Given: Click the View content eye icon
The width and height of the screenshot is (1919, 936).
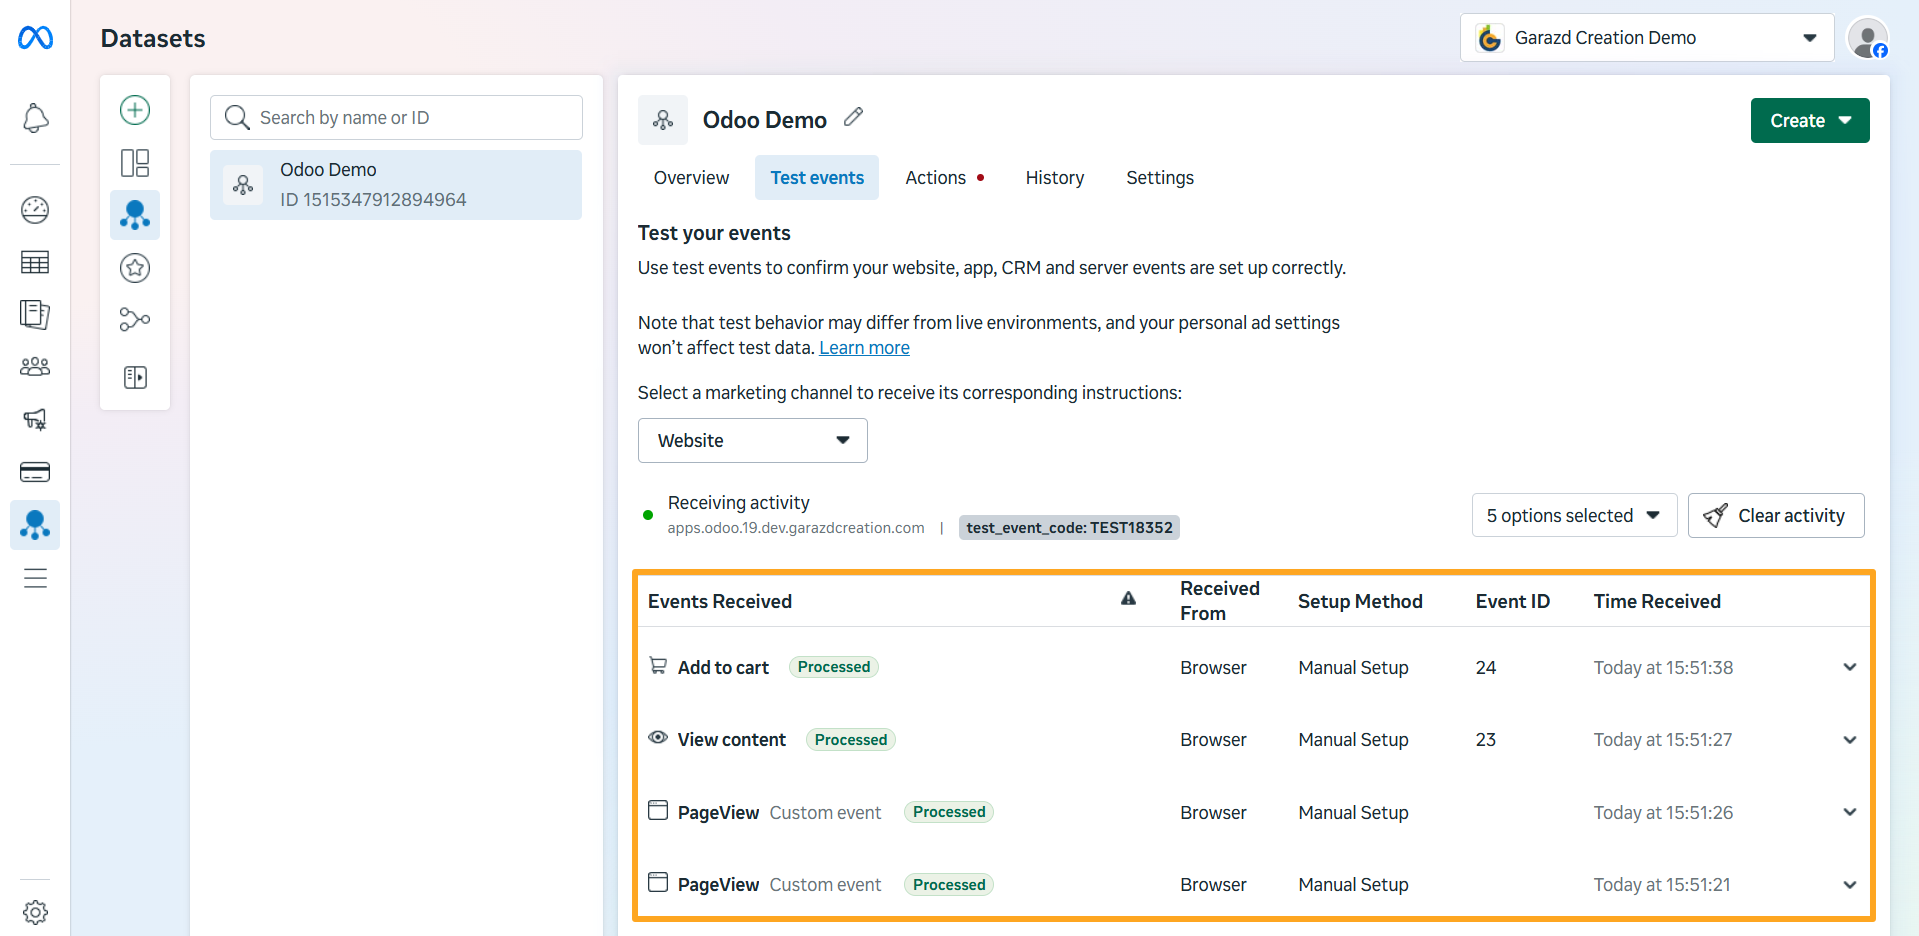Looking at the screenshot, I should point(658,738).
